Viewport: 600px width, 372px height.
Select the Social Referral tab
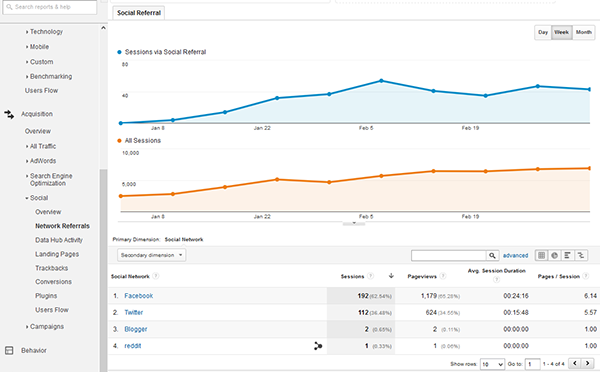tap(139, 13)
